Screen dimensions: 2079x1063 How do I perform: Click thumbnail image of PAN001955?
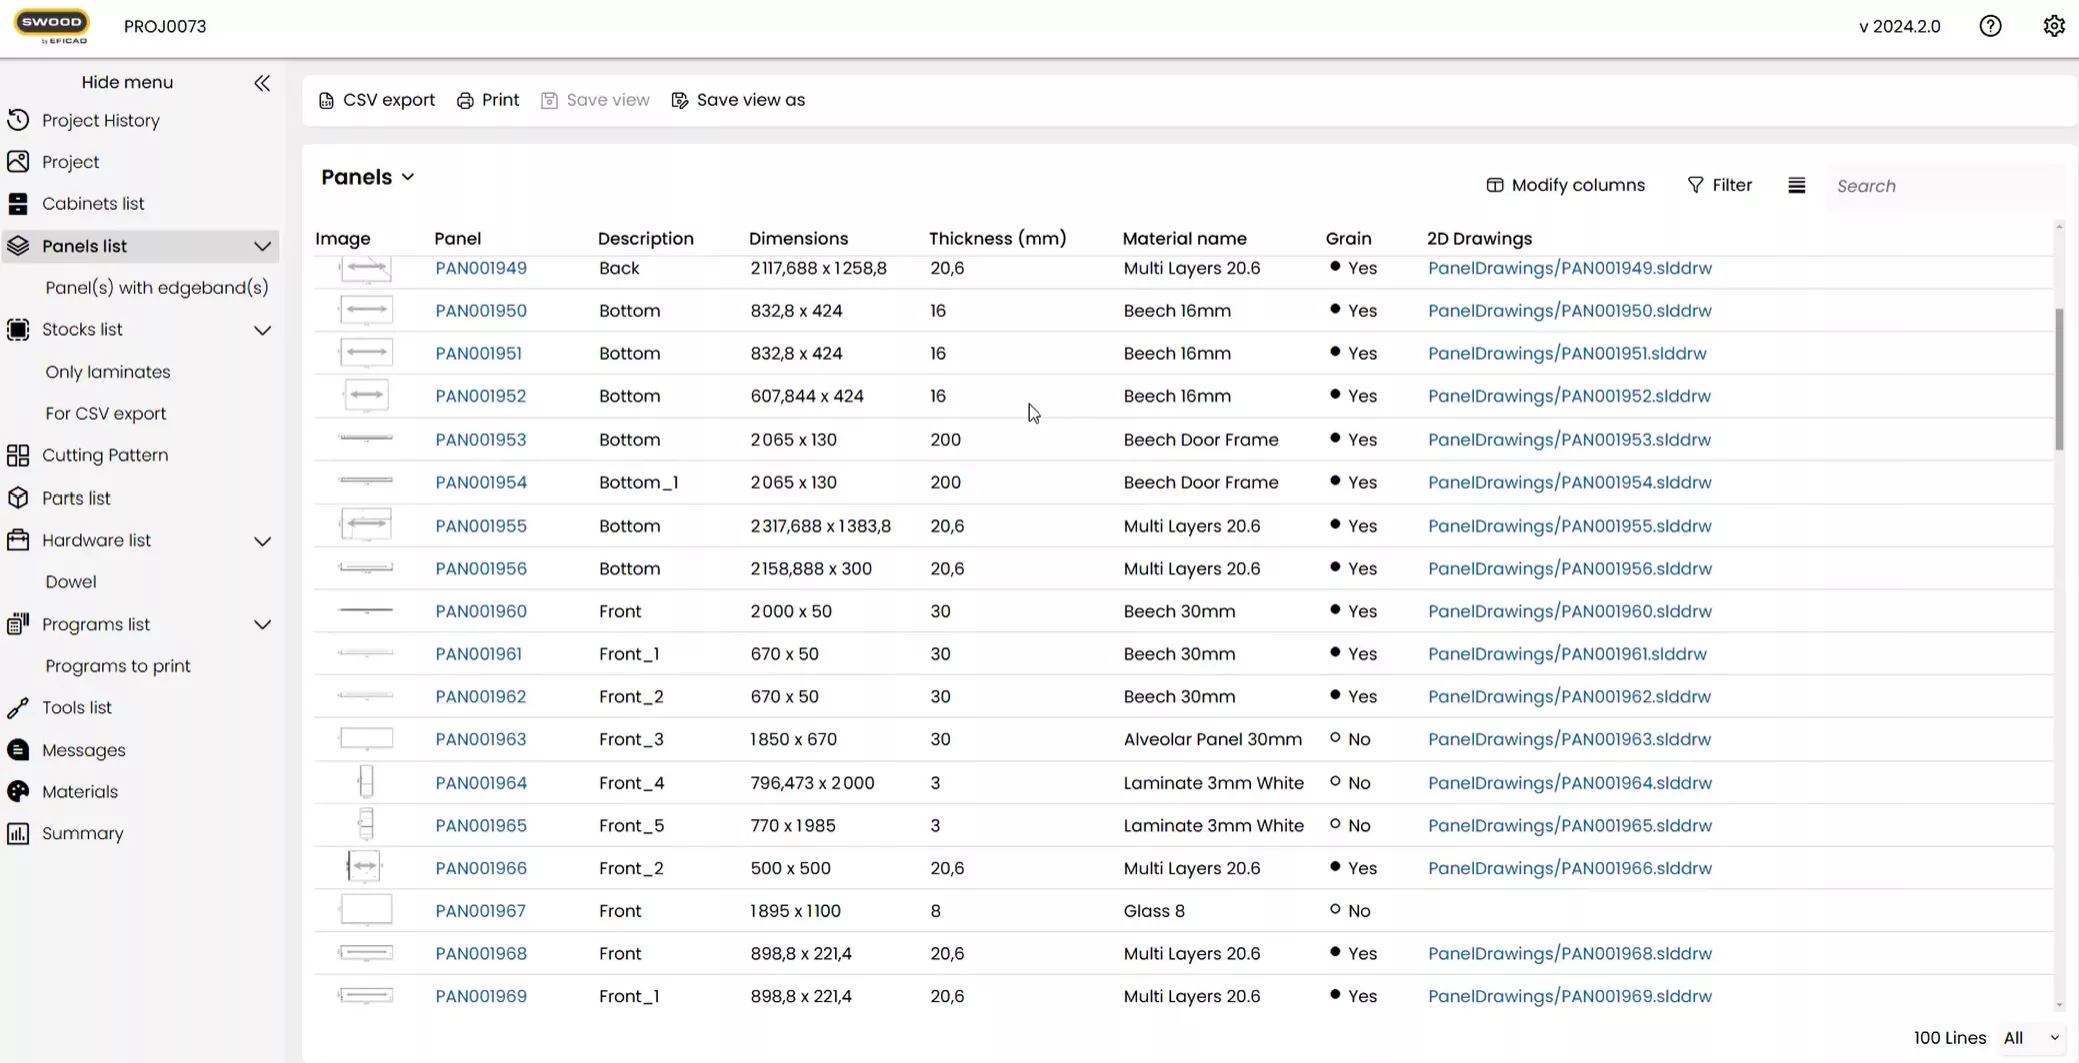(366, 525)
